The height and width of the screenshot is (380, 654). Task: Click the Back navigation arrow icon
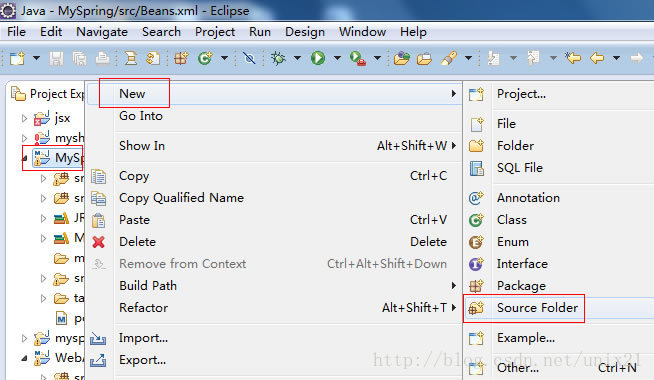coord(597,58)
